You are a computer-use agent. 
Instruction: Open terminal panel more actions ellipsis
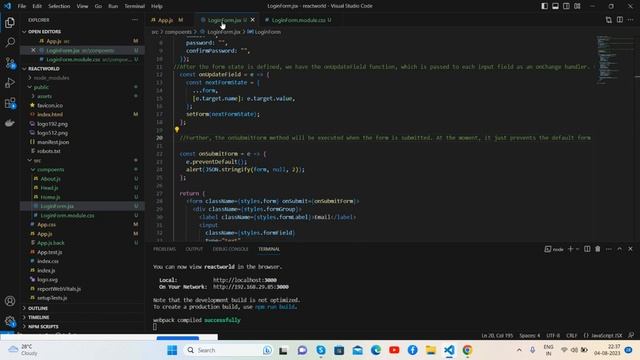coord(609,249)
